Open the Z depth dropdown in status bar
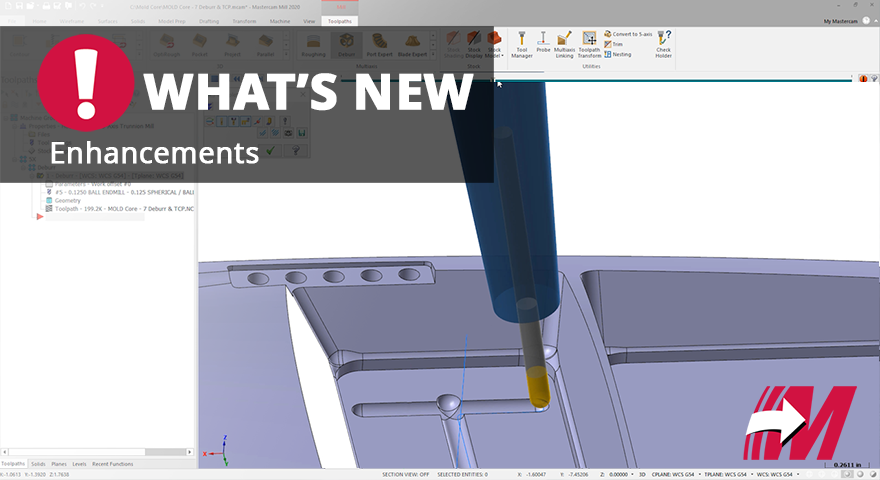 click(x=632, y=475)
